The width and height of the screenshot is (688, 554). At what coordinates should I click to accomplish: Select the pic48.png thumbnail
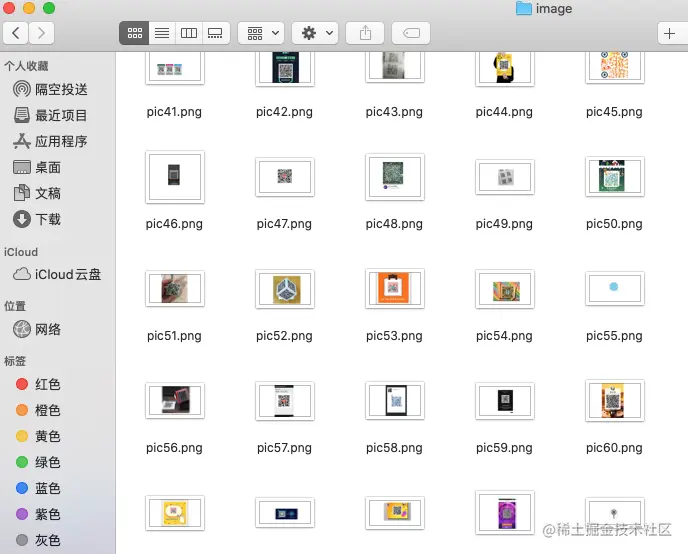[394, 177]
